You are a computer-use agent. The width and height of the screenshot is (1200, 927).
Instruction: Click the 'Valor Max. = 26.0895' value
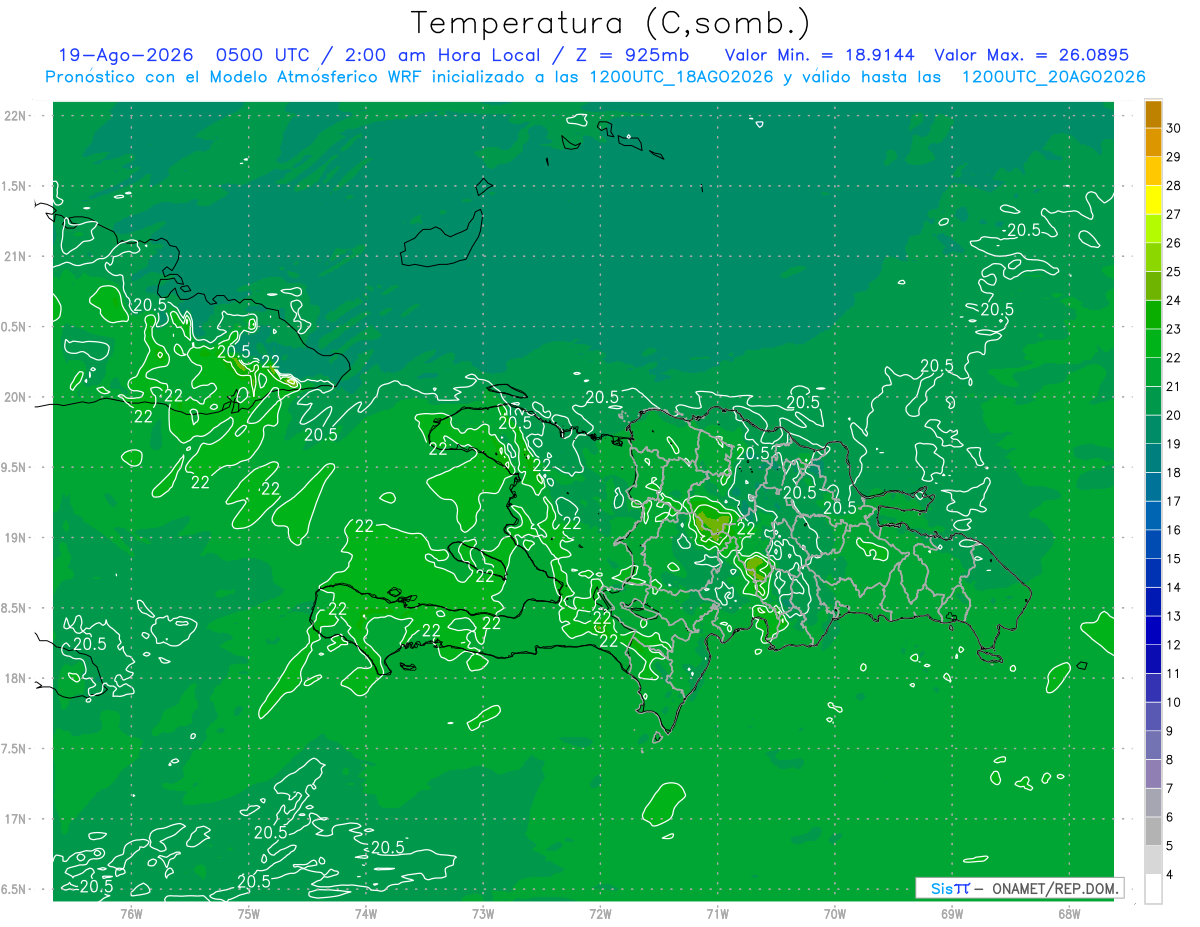click(x=1031, y=55)
